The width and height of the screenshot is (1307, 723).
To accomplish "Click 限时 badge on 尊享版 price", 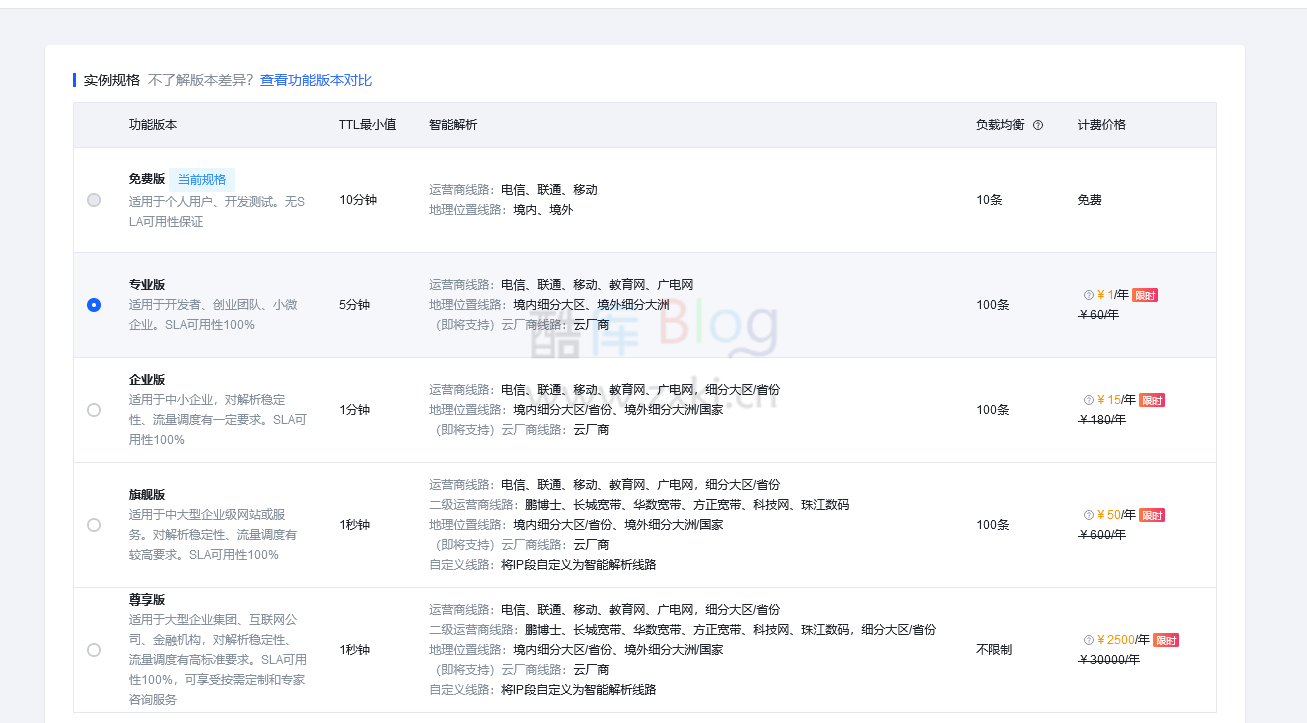I will pyautogui.click(x=1166, y=641).
